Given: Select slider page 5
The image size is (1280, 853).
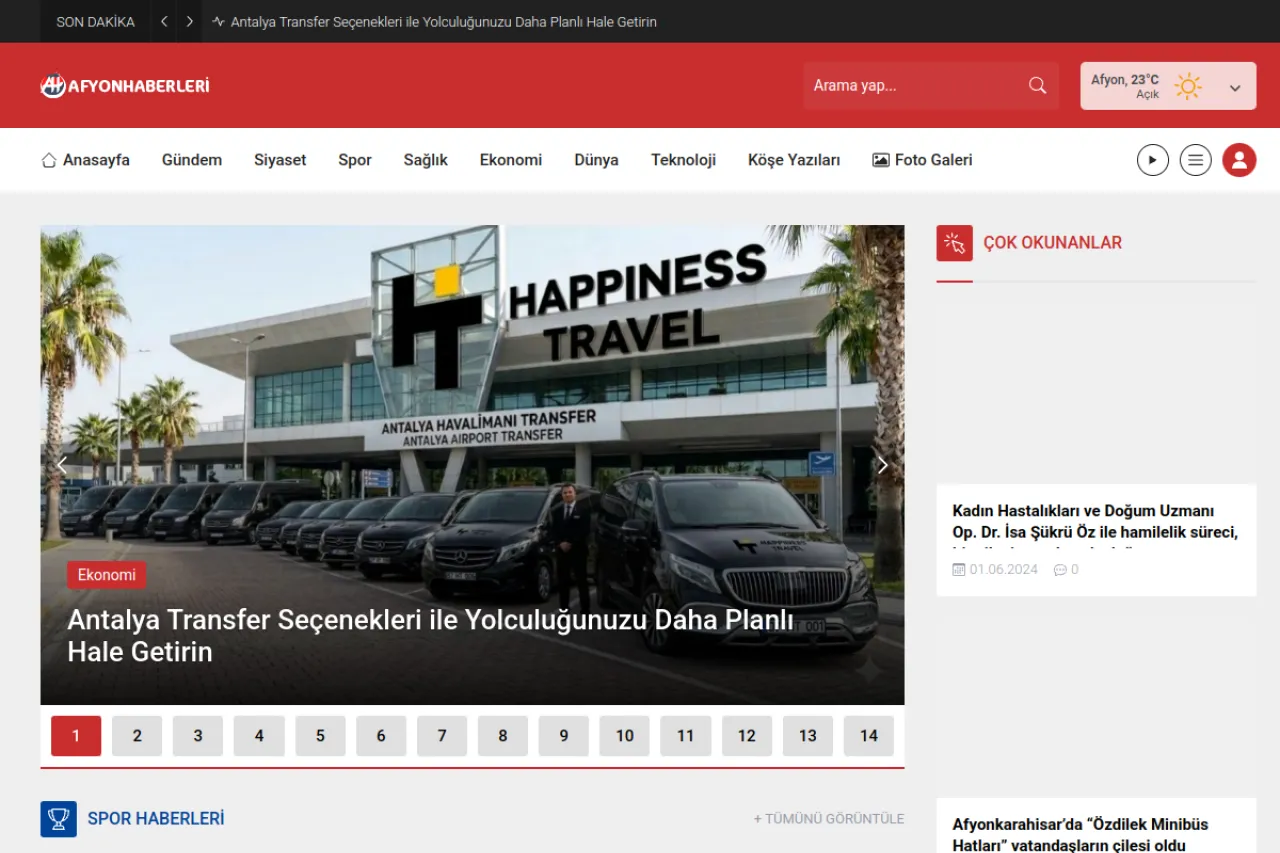Looking at the screenshot, I should point(320,736).
